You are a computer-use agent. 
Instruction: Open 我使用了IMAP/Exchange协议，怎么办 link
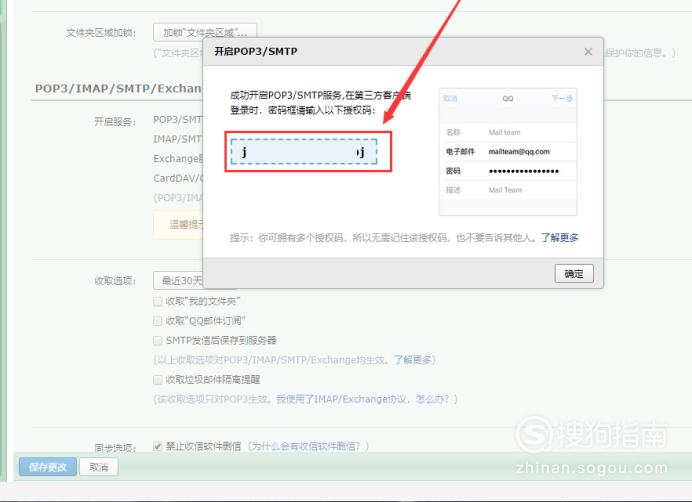(362, 399)
